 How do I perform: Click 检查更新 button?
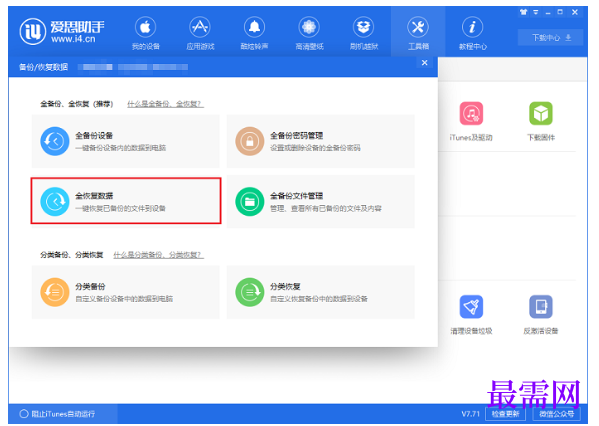pos(505,414)
